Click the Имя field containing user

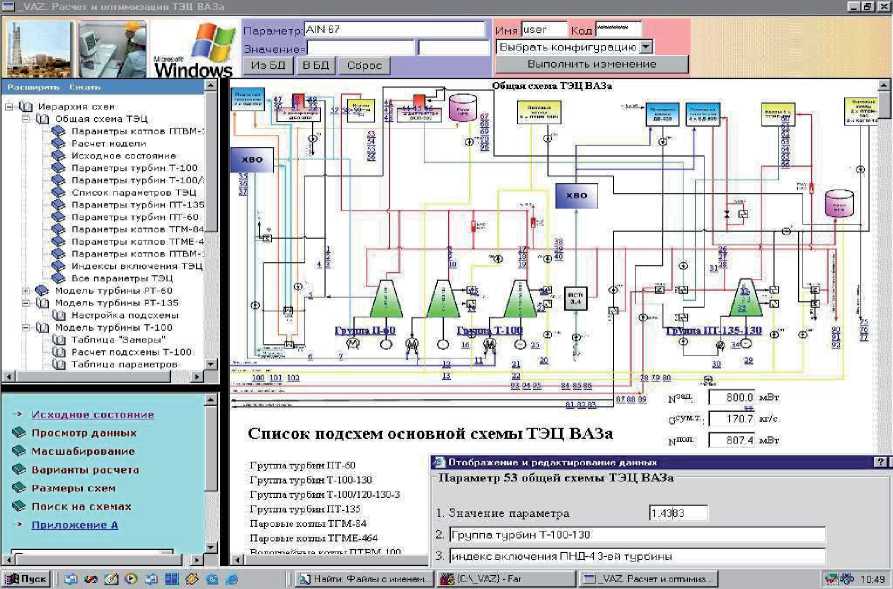coord(544,30)
